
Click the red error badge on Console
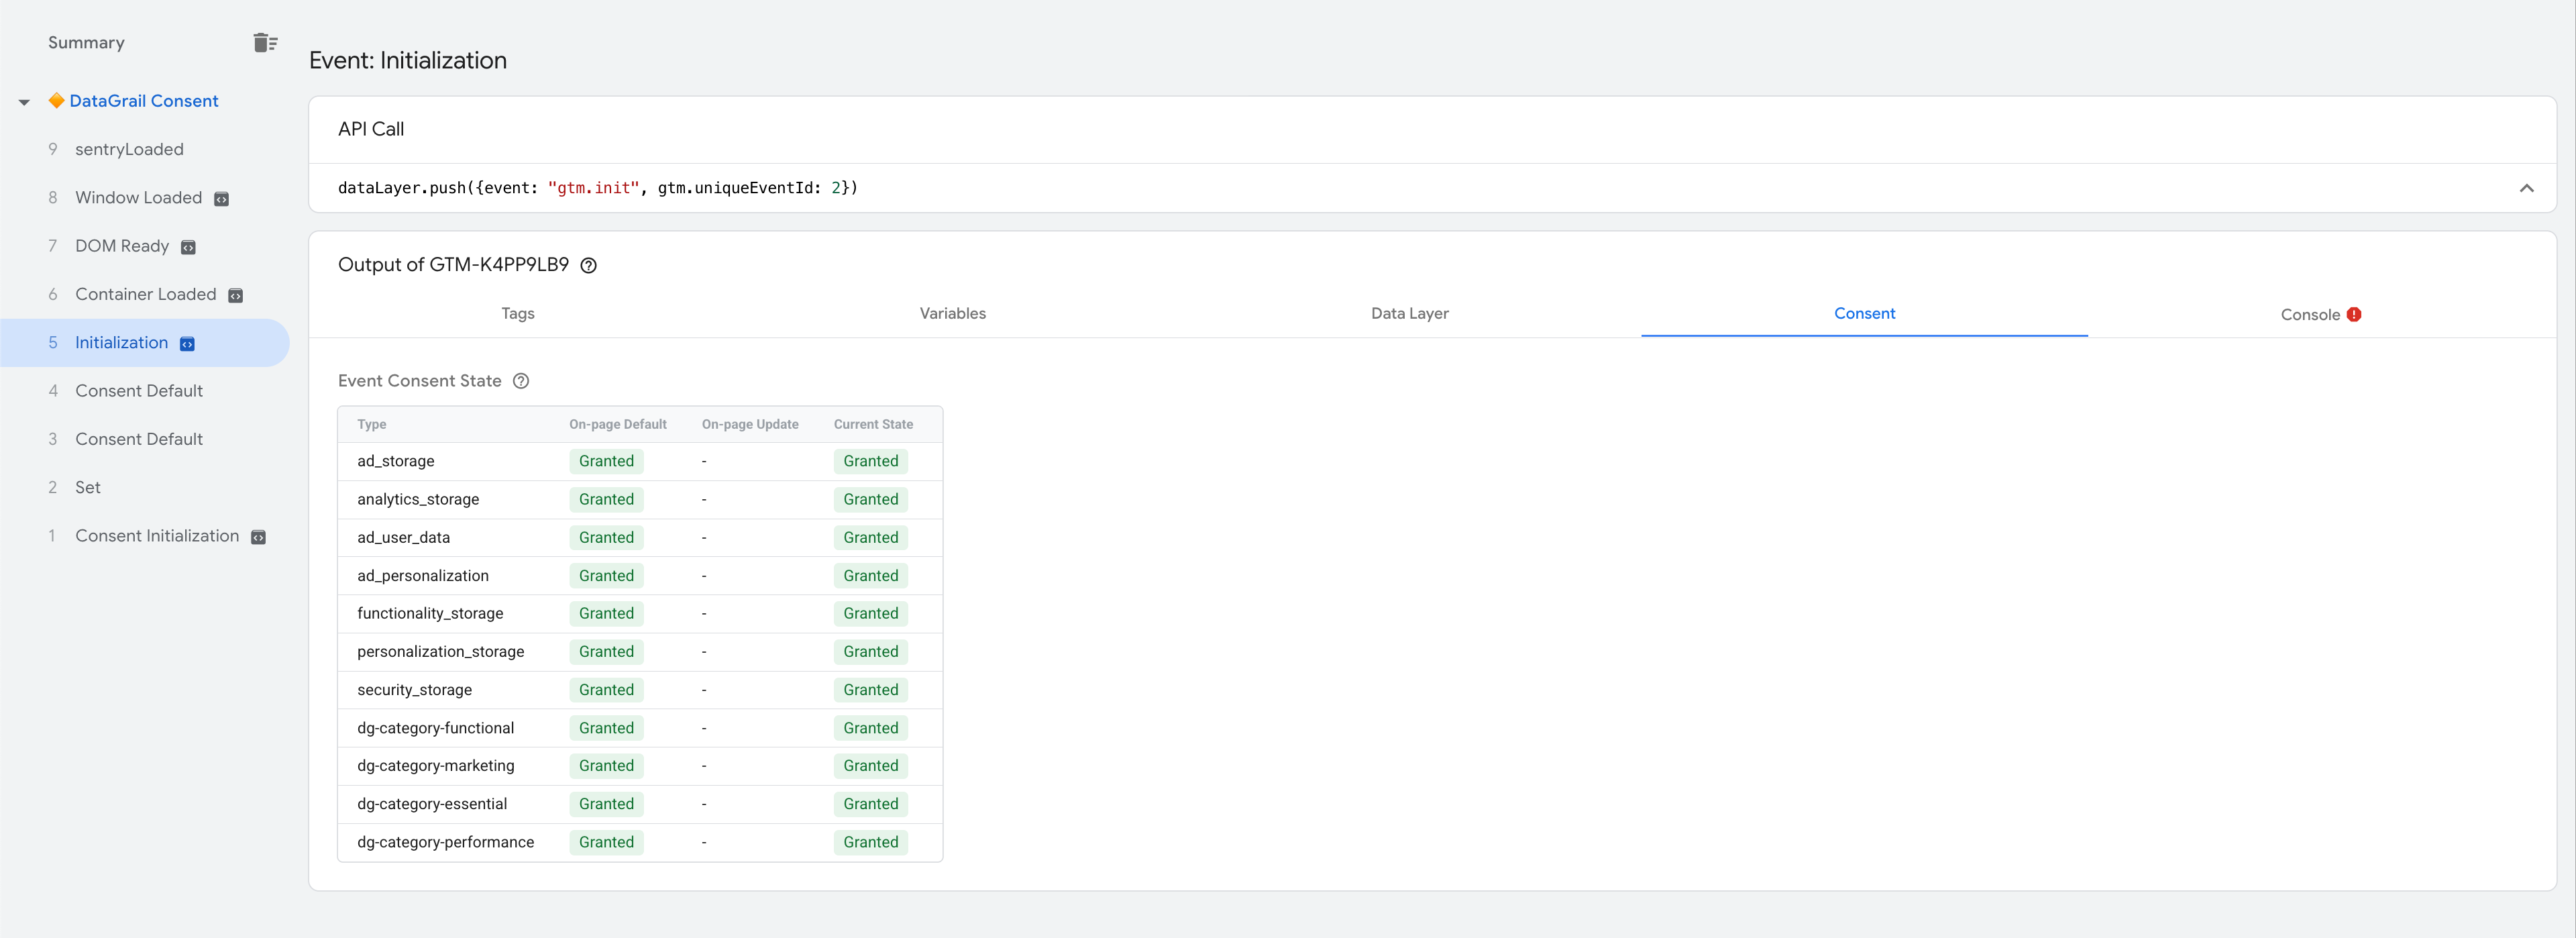coord(2354,314)
